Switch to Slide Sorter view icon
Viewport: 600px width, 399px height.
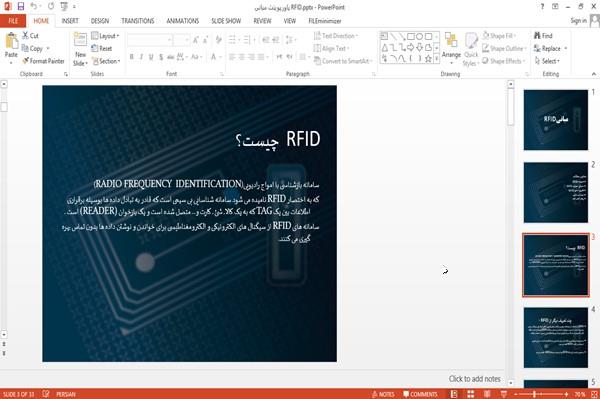[471, 394]
